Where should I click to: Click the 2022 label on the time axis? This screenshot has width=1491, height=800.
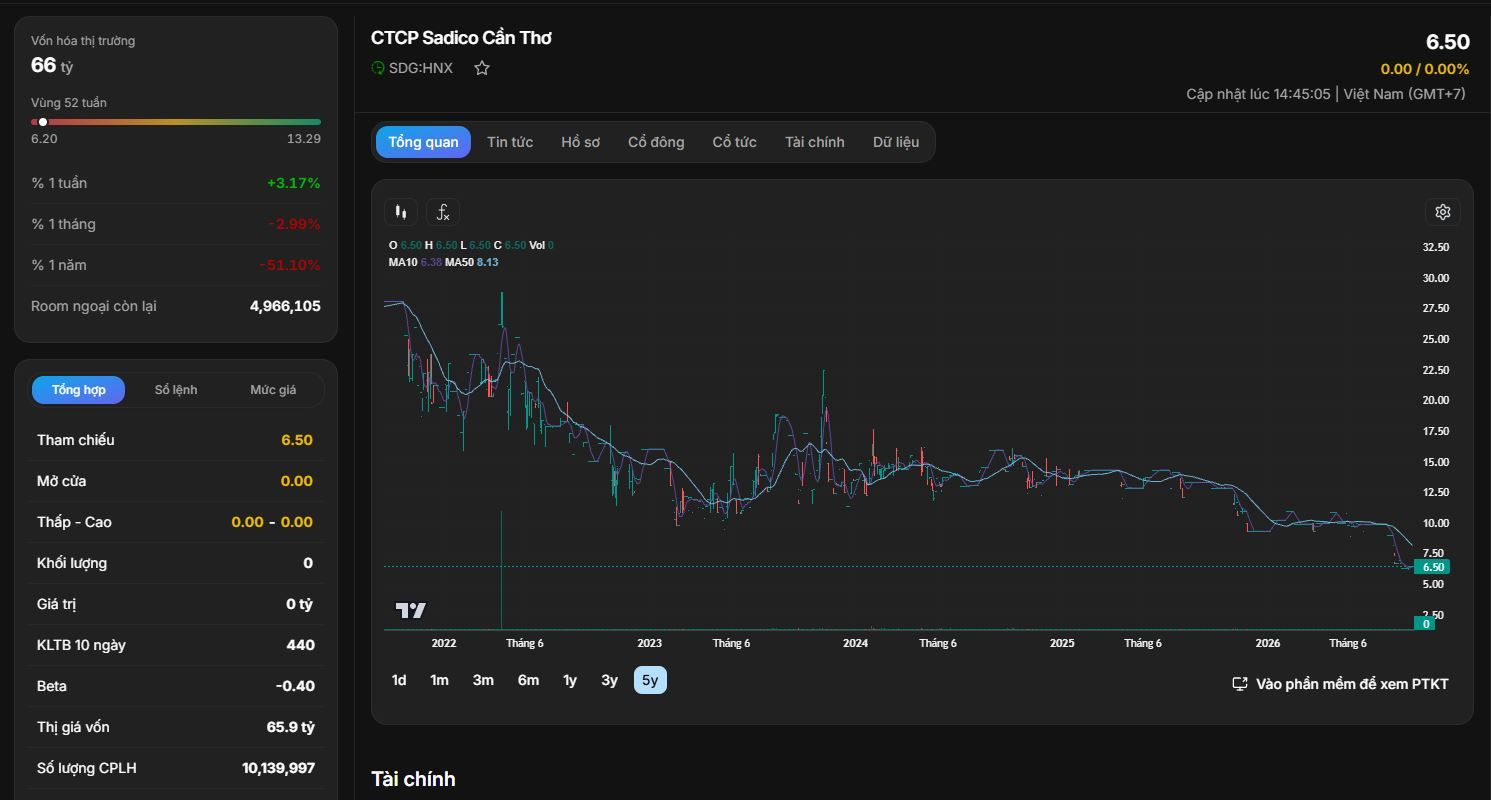tap(444, 643)
